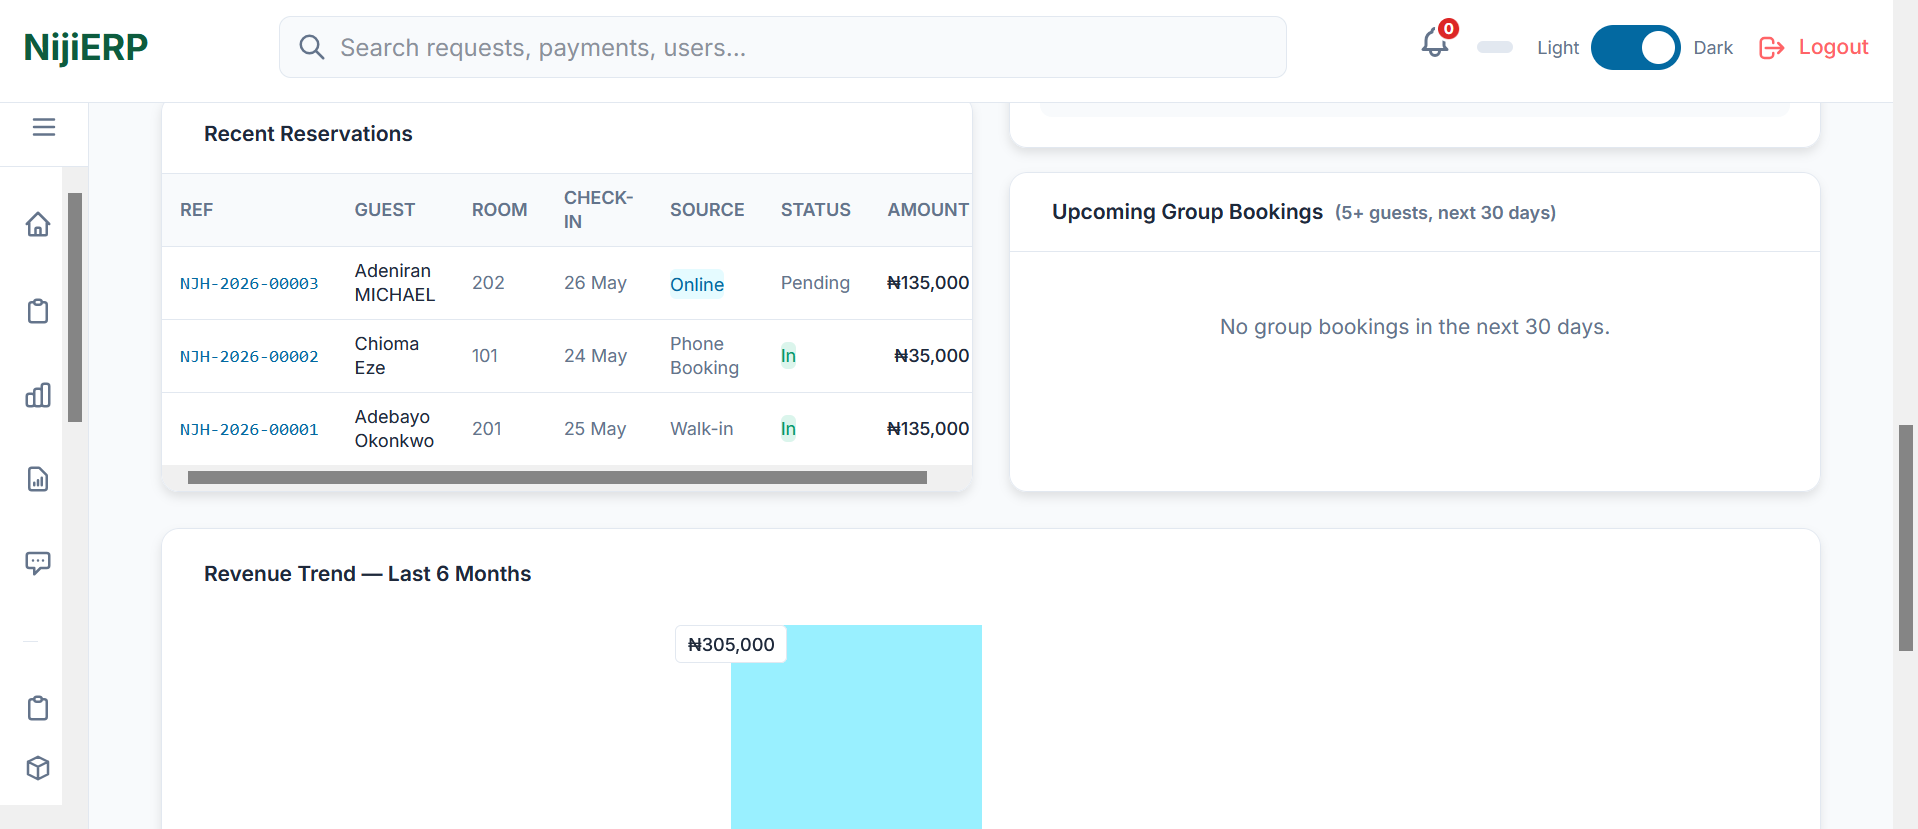The height and width of the screenshot is (829, 1918).
Task: Click the Pending status cell
Action: (815, 283)
